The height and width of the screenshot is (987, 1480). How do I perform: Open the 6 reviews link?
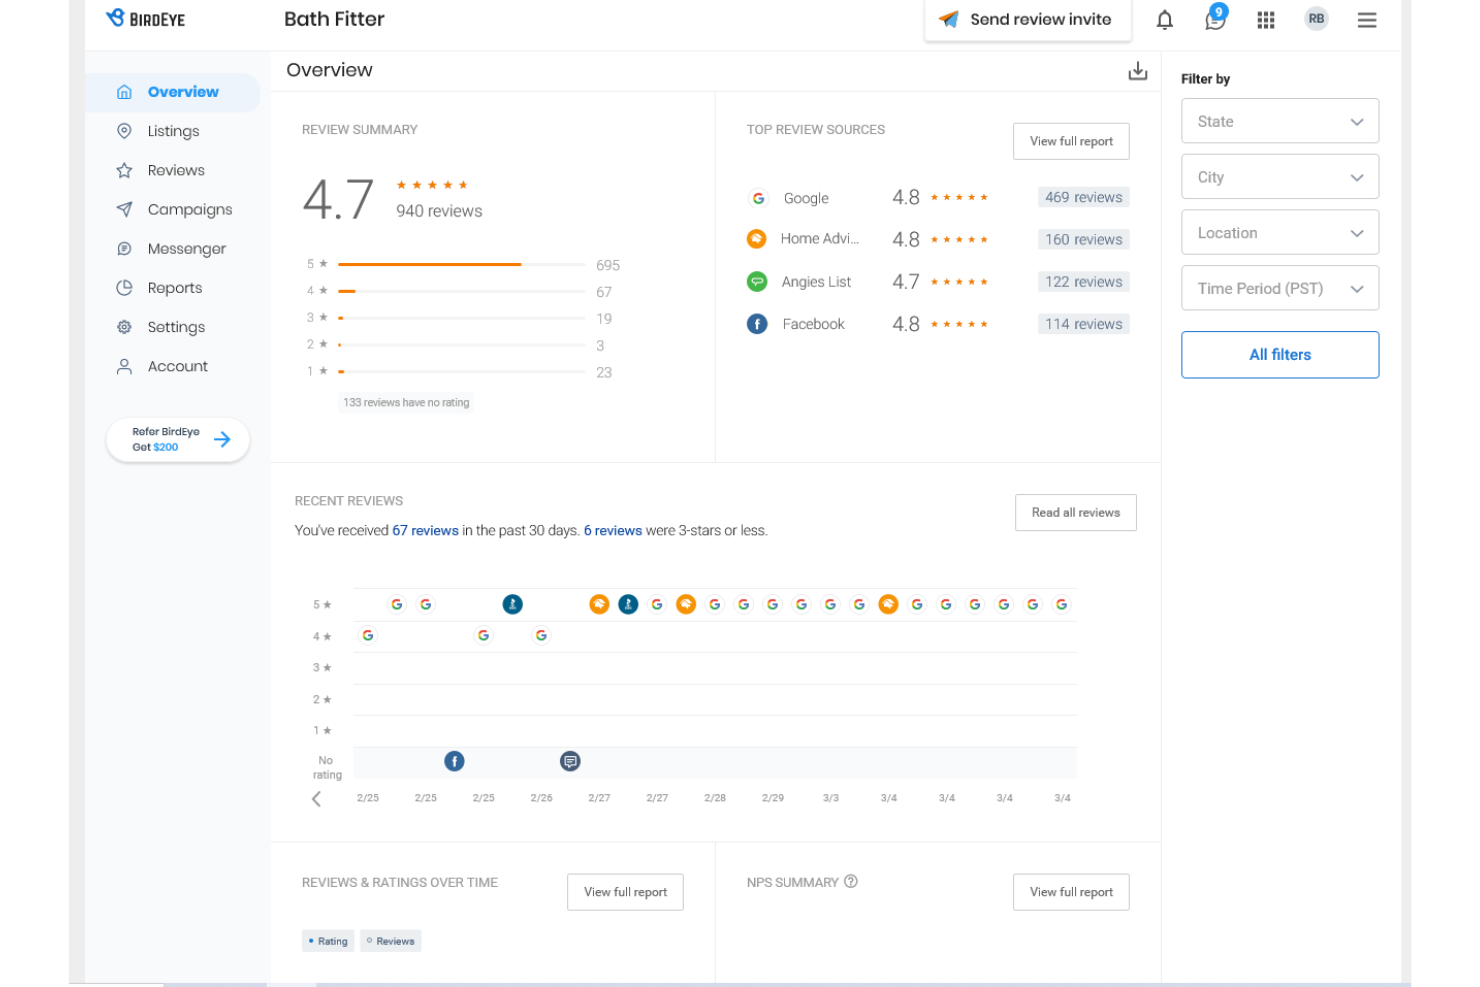pos(613,531)
